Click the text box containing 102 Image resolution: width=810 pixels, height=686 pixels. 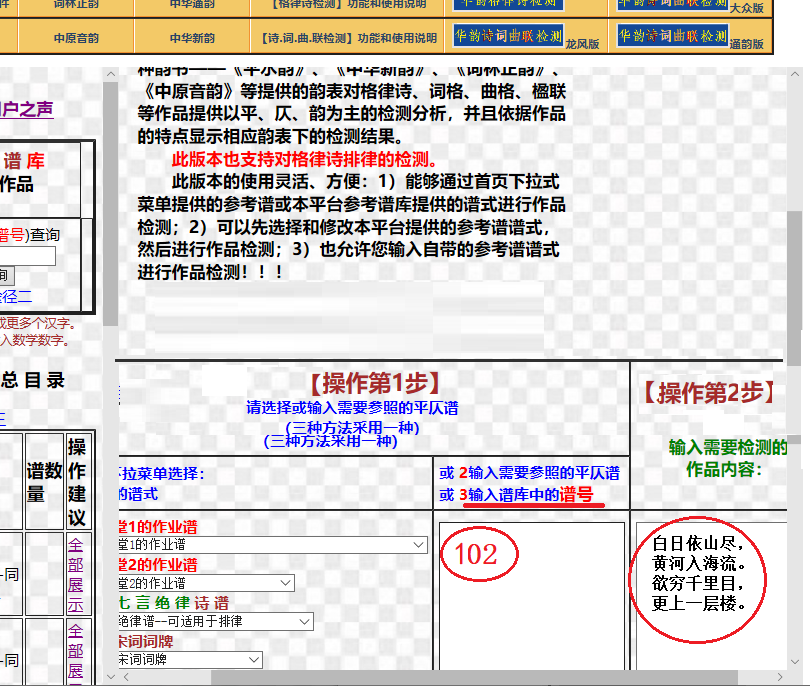530,595
